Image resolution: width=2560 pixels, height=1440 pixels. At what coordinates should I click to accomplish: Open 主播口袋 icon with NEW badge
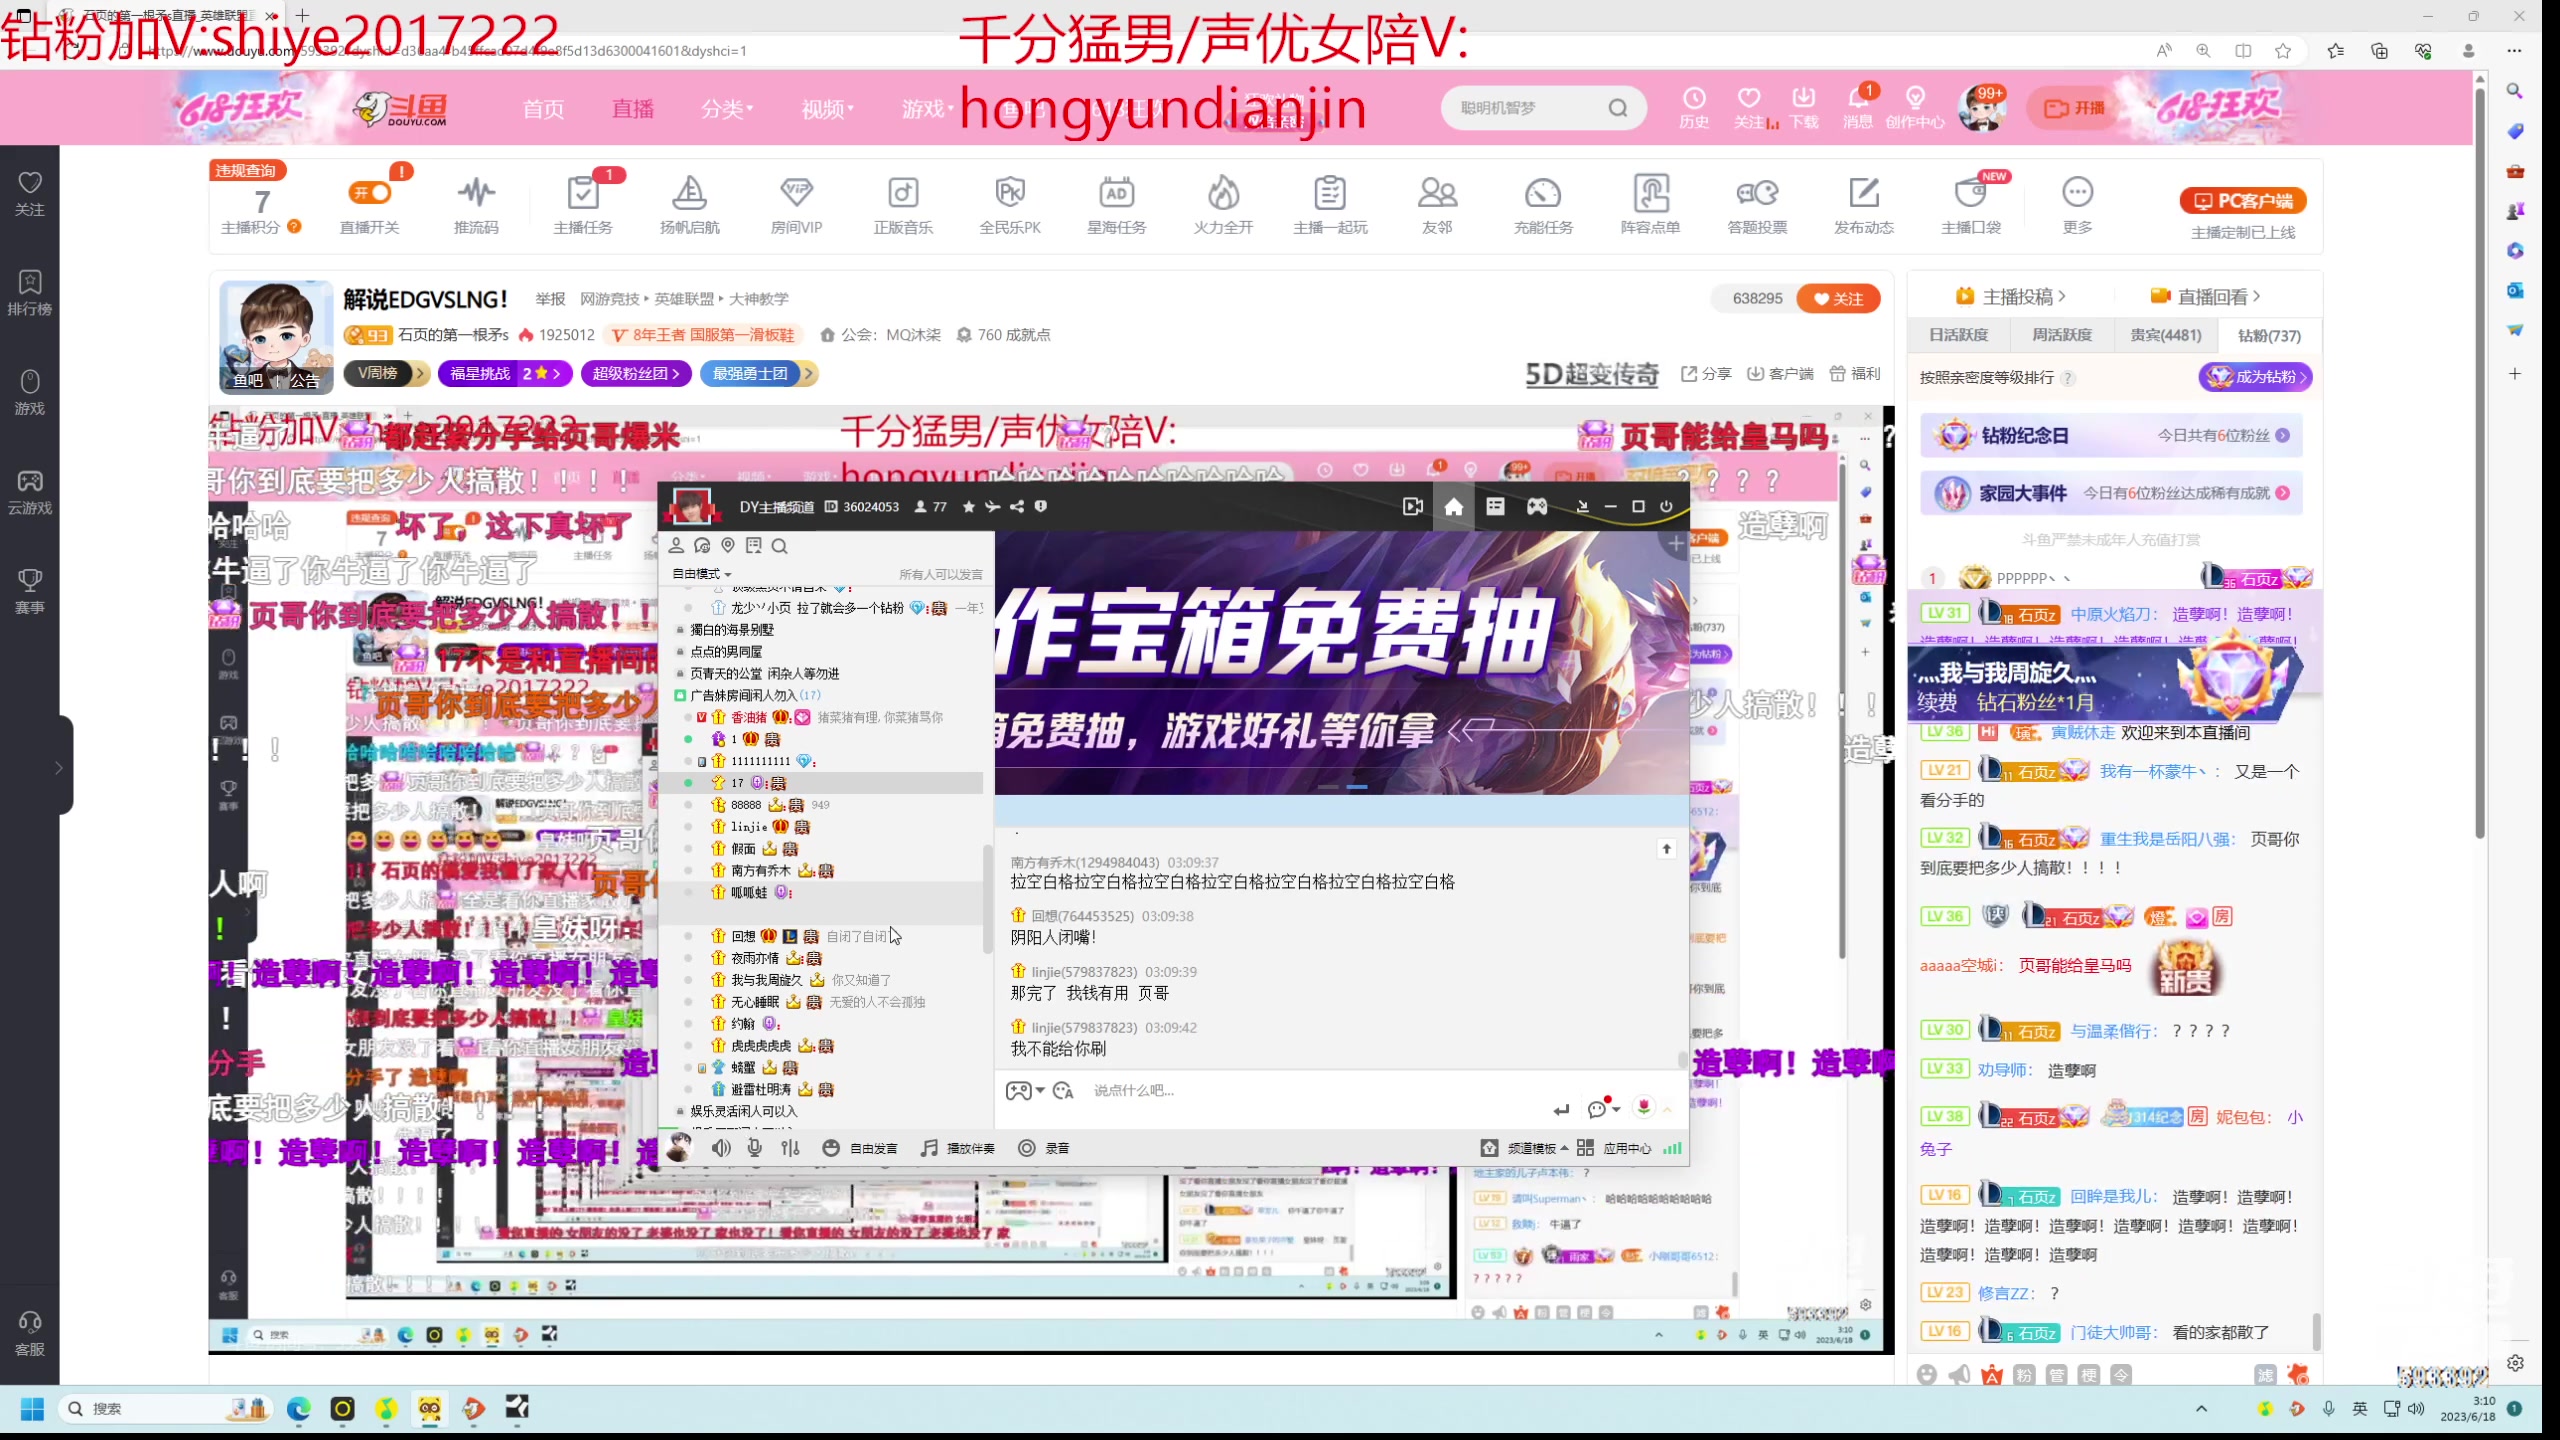point(1971,205)
